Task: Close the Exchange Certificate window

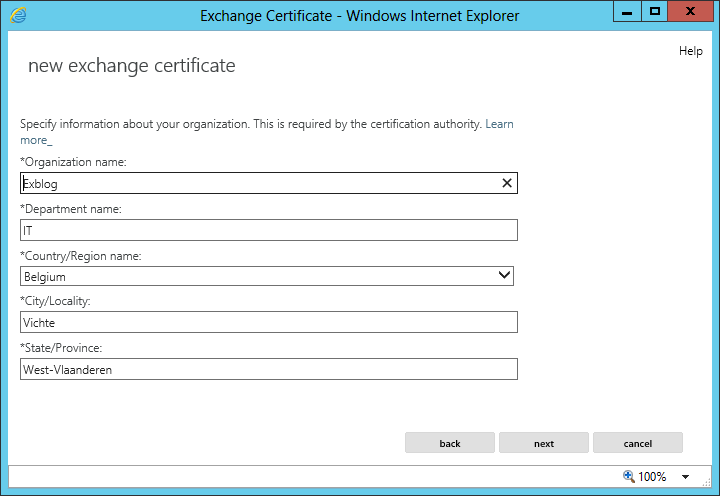Action: tap(690, 11)
